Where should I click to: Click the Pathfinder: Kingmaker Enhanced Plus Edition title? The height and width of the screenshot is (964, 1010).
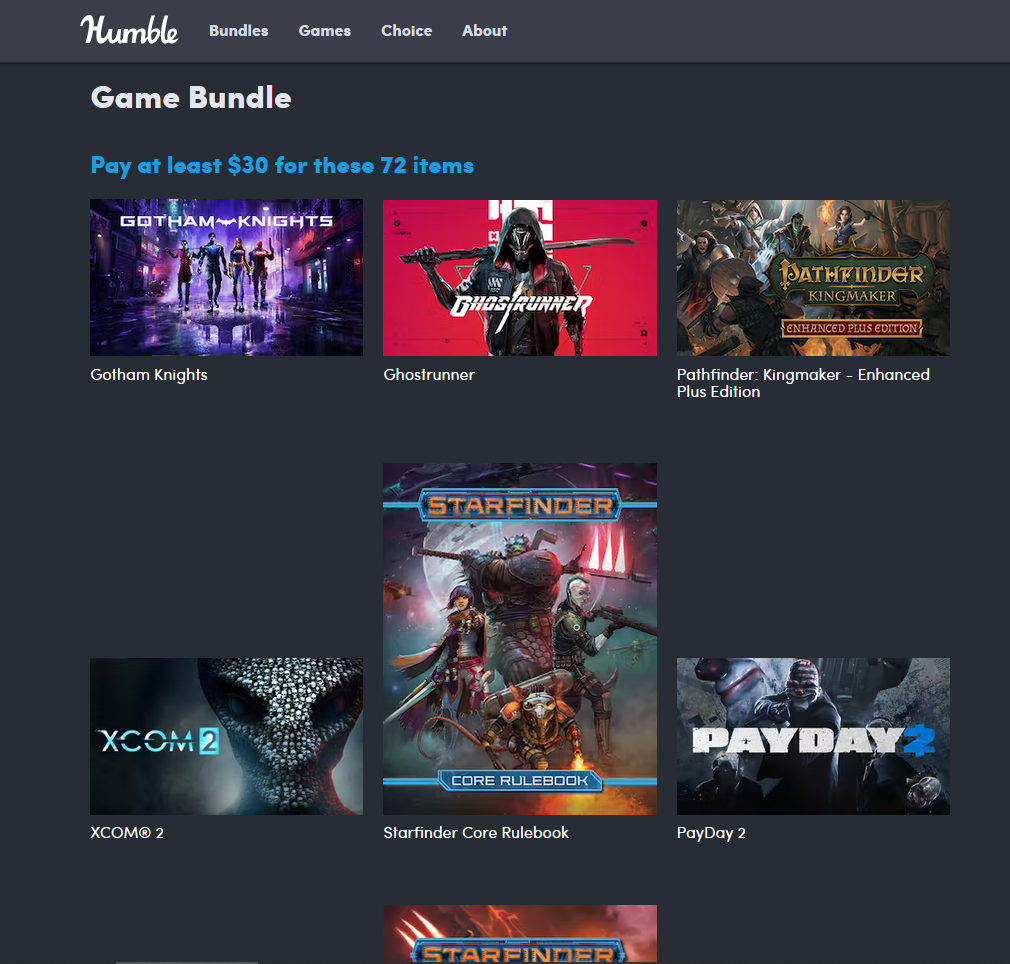803,383
